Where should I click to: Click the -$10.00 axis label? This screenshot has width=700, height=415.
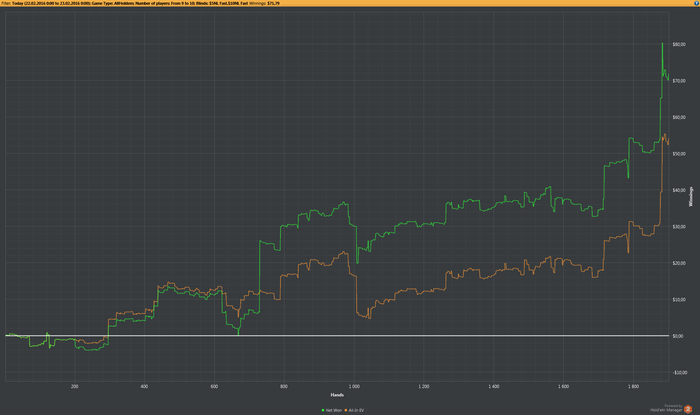tap(679, 373)
